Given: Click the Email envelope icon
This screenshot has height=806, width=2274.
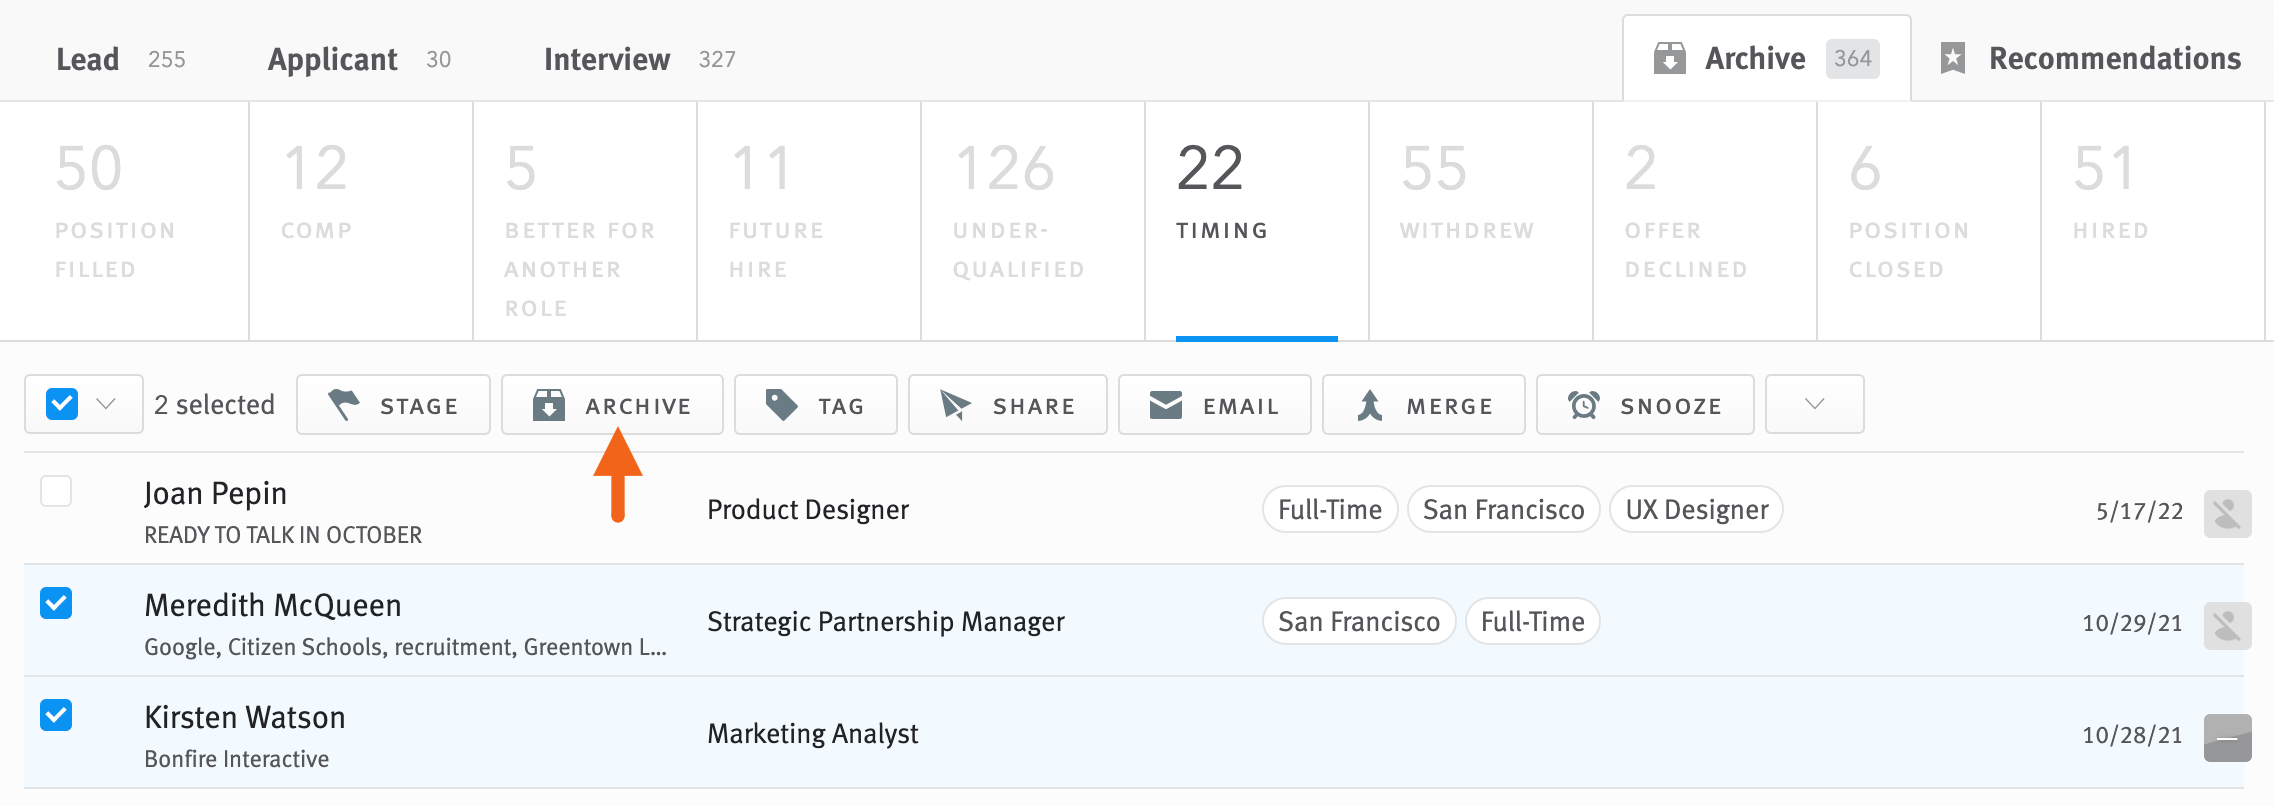Looking at the screenshot, I should tap(1166, 405).
